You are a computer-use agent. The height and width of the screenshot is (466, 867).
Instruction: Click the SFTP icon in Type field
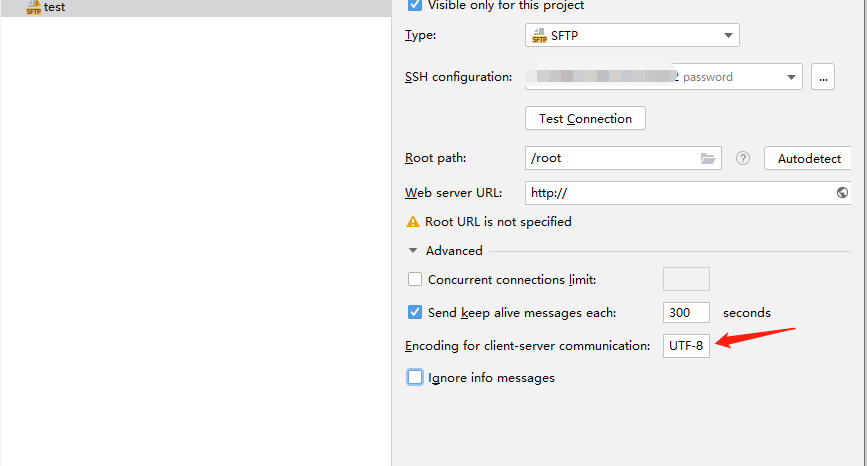539,36
